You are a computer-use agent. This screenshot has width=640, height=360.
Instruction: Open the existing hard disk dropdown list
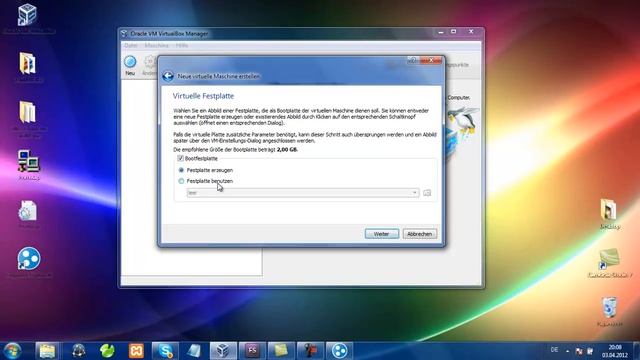(x=303, y=193)
